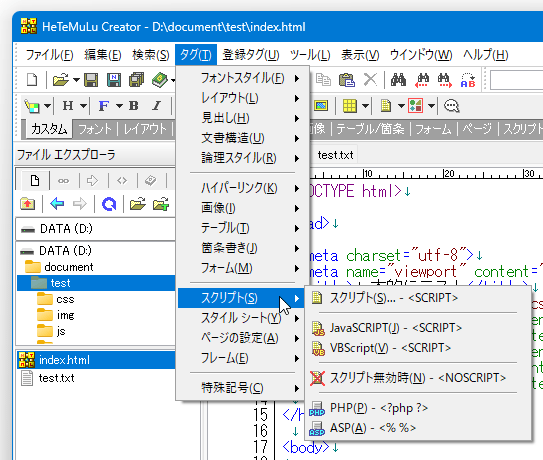
Task: Click the speech bubble comment icon
Action: coord(452,106)
